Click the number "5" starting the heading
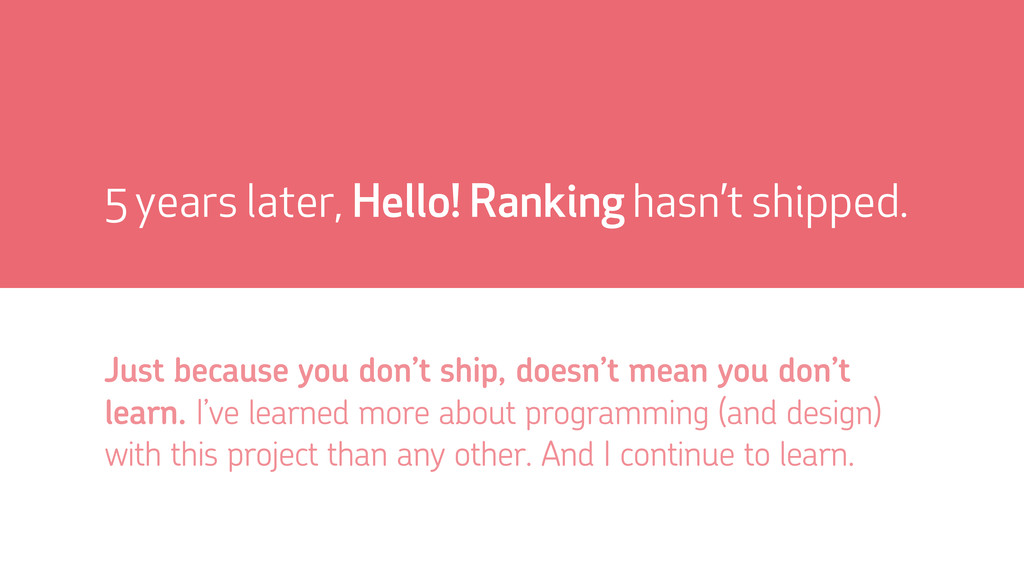This screenshot has height=576, width=1024. (x=116, y=205)
